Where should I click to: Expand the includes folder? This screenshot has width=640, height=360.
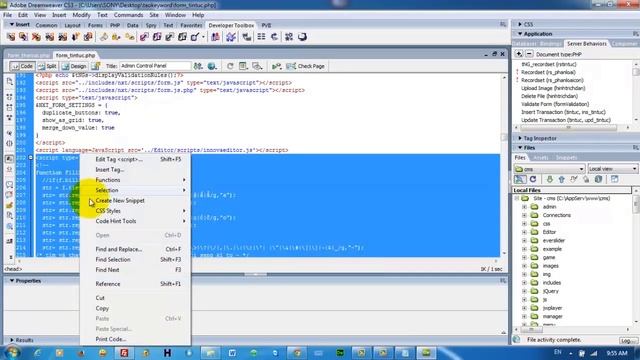524,283
